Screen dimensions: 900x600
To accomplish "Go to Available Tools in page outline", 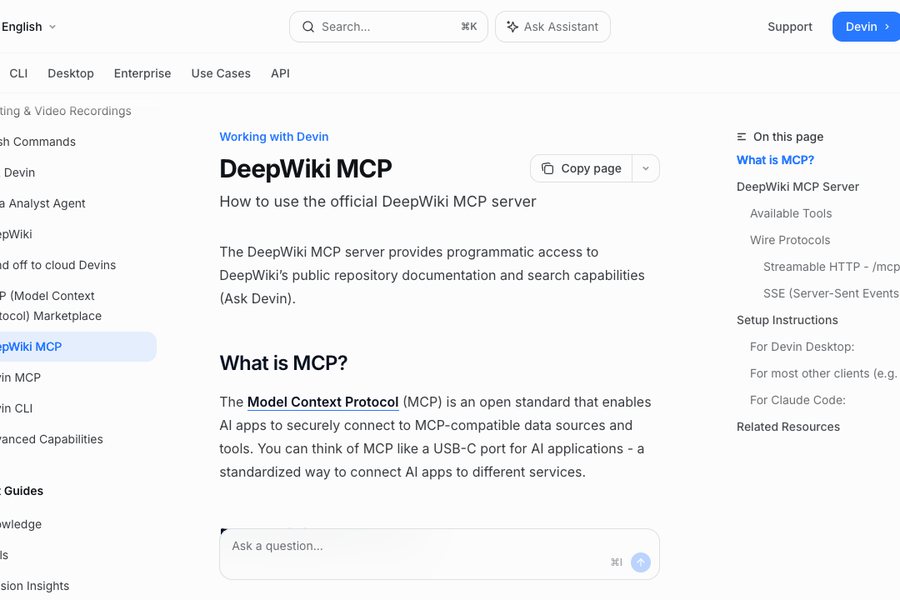I will 791,214.
